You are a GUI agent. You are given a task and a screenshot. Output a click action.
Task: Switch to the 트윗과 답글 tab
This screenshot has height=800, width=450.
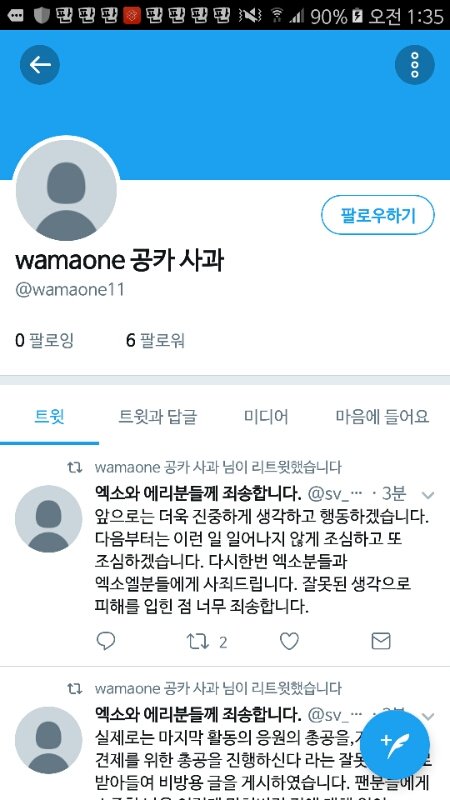(158, 417)
